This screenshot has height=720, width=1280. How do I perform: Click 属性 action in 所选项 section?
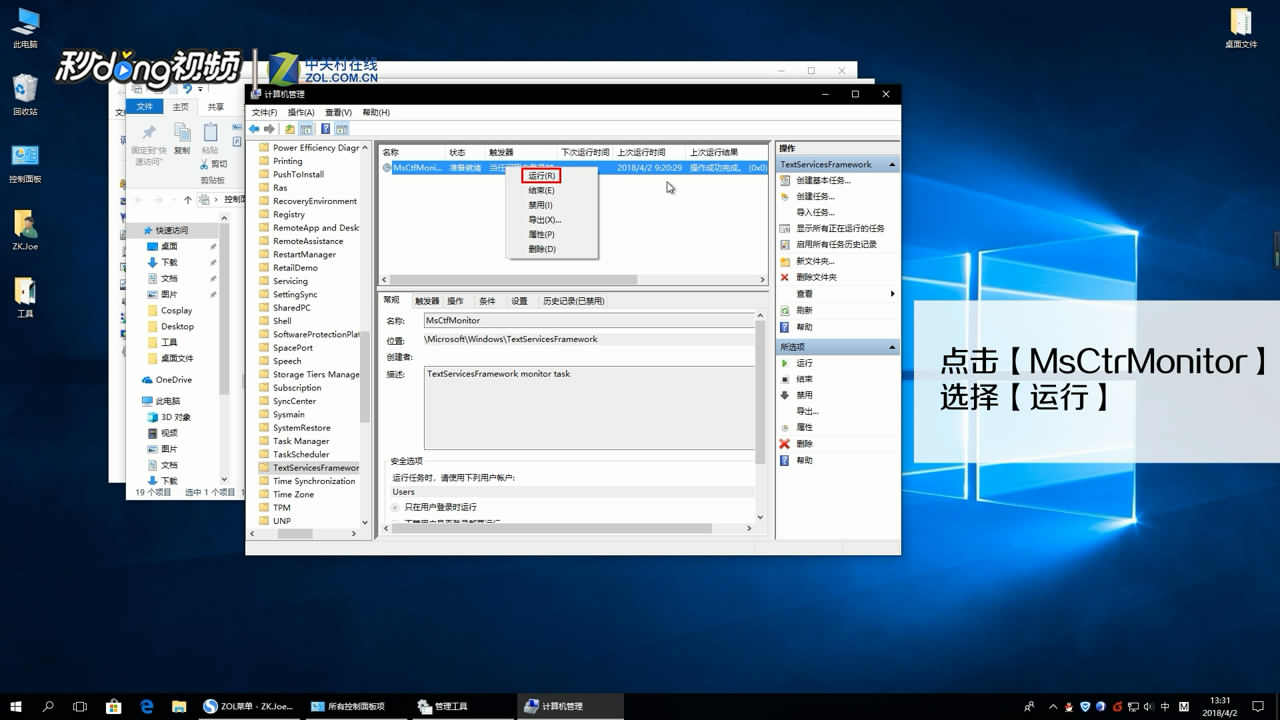click(804, 427)
